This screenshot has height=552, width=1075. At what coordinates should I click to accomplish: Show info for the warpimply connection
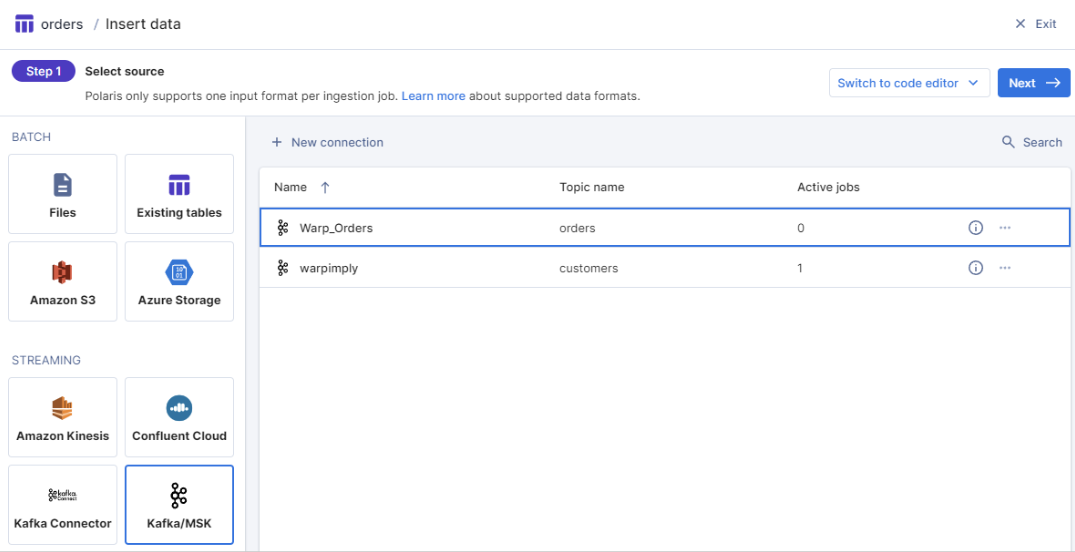click(976, 268)
